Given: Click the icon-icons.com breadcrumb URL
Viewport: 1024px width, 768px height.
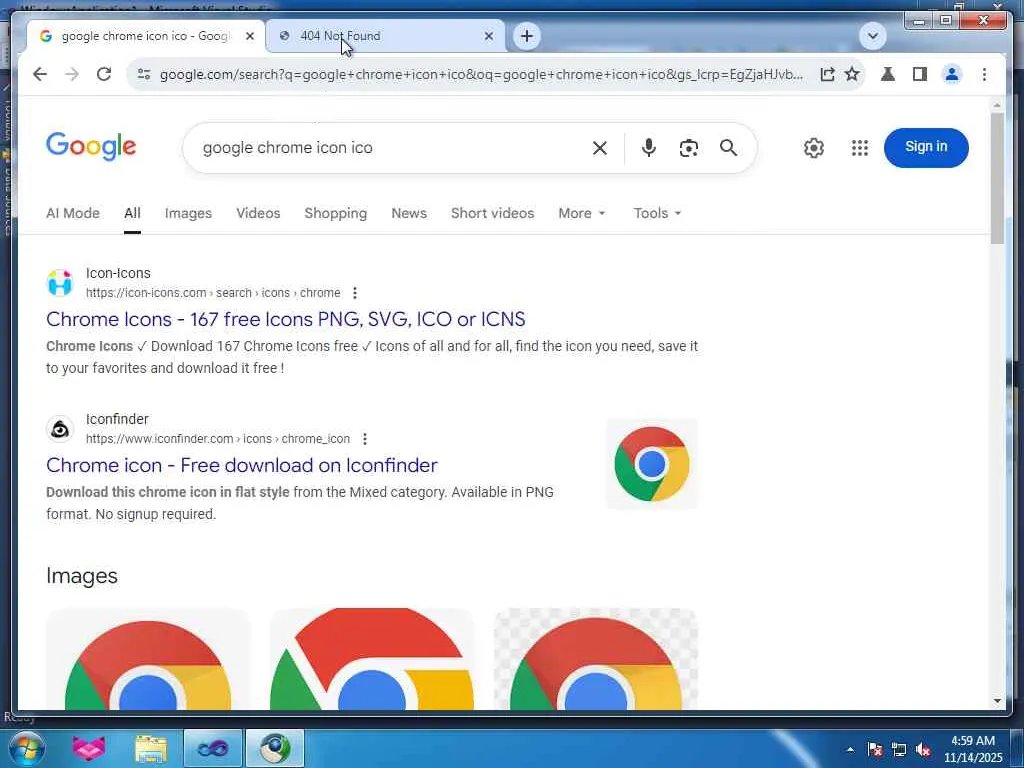Looking at the screenshot, I should pyautogui.click(x=213, y=293).
